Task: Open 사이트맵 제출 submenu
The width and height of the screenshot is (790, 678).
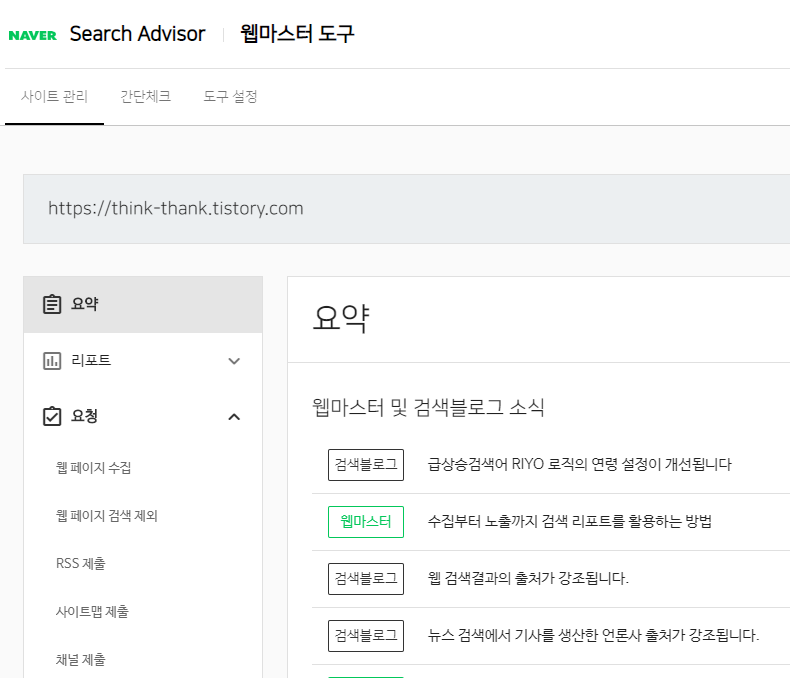Action: coord(92,612)
